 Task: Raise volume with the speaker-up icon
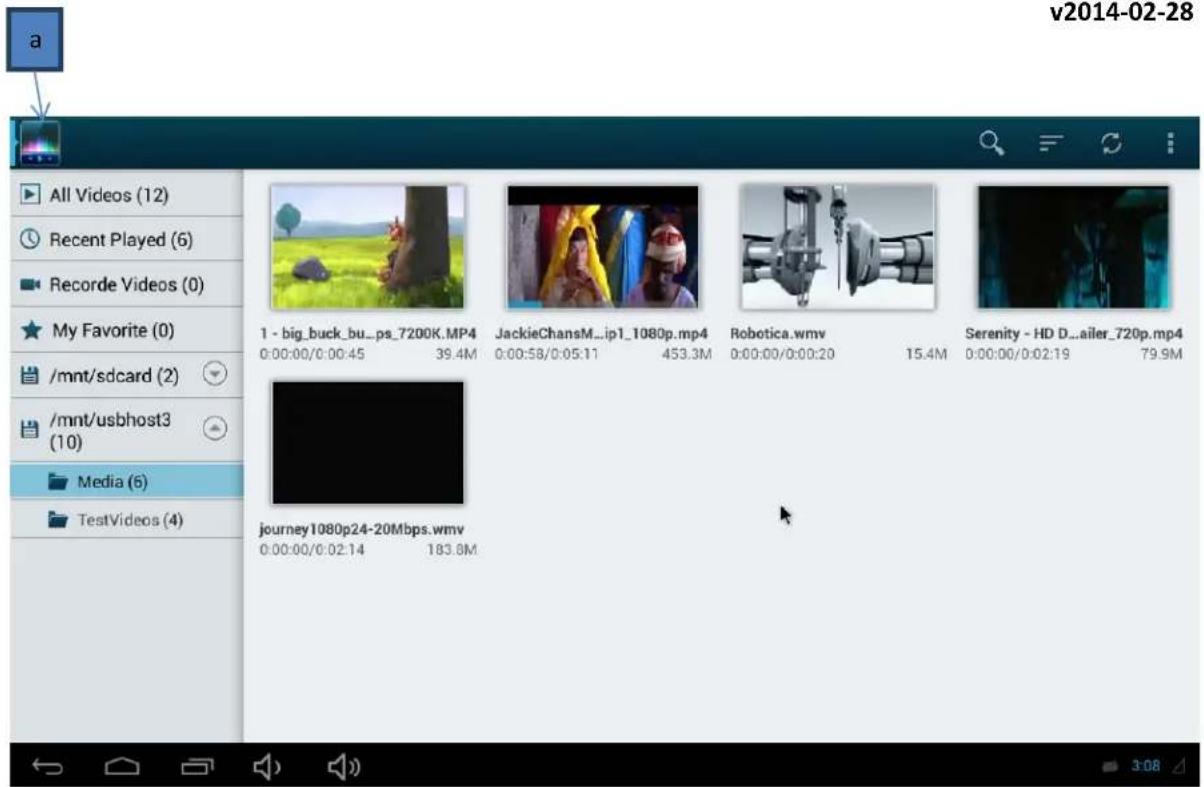coord(344,766)
